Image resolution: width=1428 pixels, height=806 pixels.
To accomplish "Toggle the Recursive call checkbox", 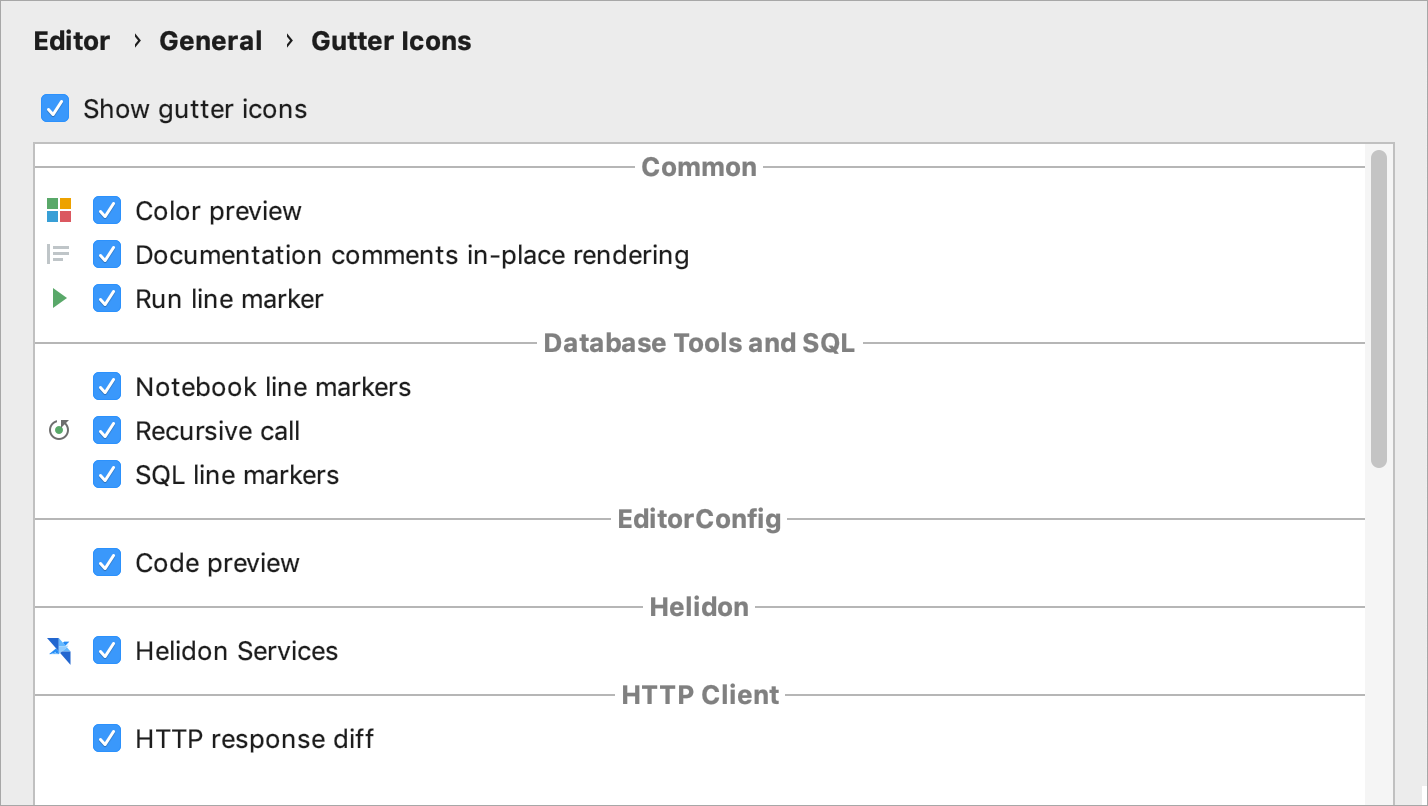I will [107, 430].
